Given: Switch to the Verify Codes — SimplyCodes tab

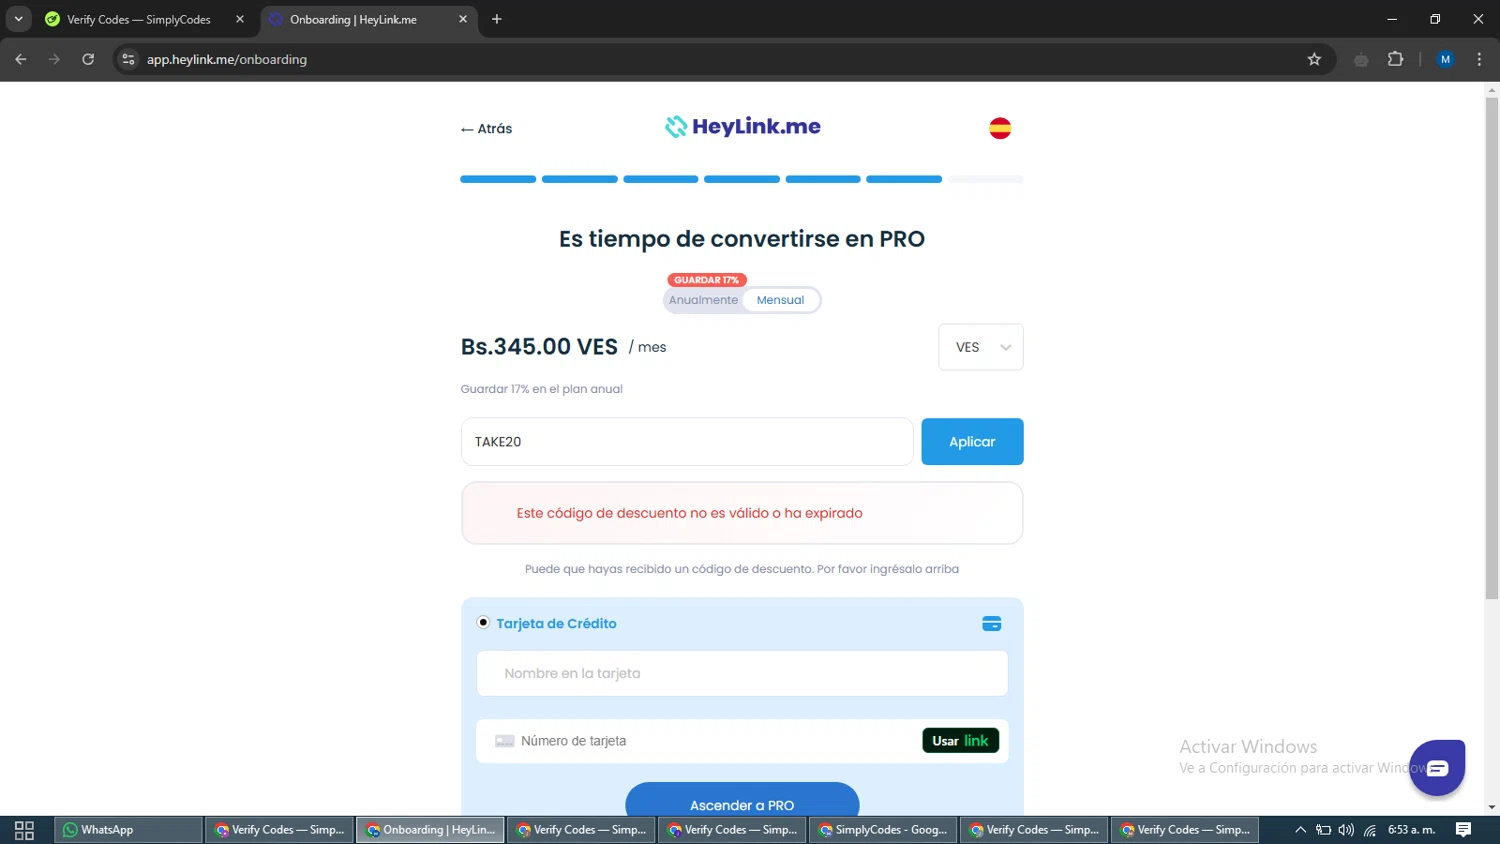Looking at the screenshot, I should 139,19.
